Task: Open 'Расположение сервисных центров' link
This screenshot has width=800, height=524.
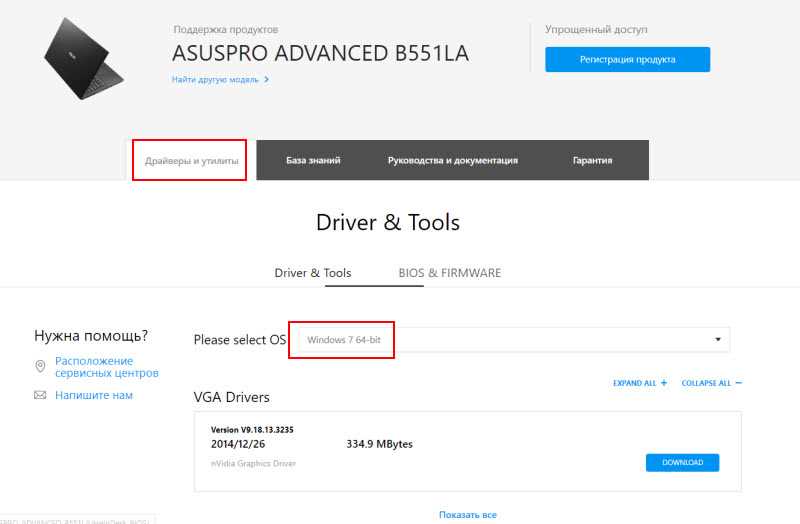Action: (107, 367)
